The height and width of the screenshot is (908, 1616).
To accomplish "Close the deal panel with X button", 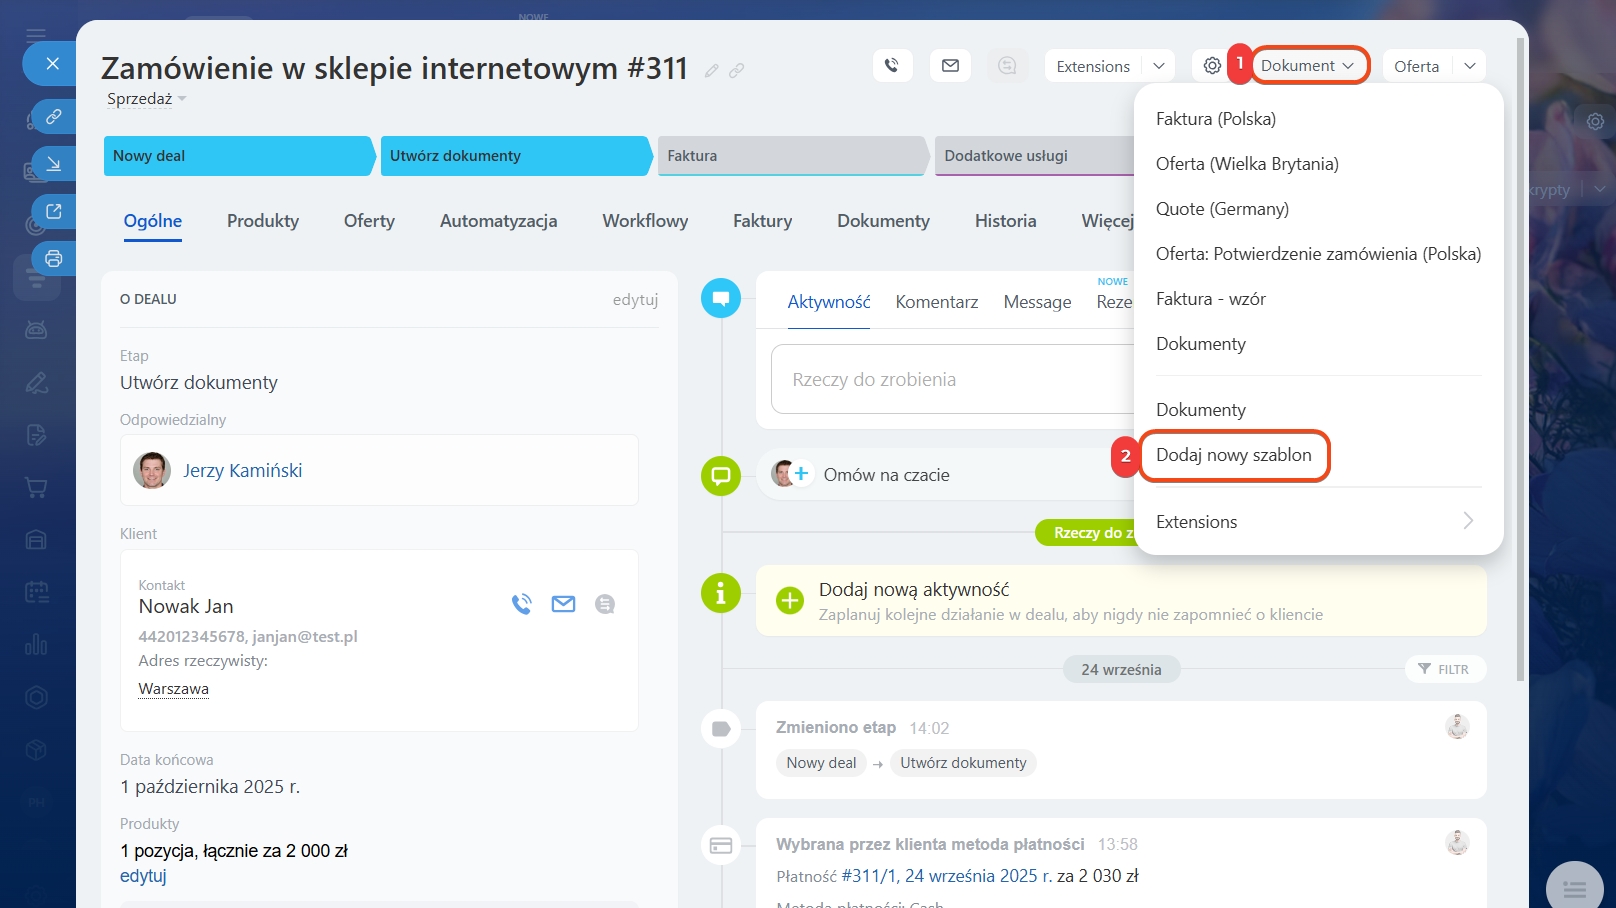I will (53, 64).
